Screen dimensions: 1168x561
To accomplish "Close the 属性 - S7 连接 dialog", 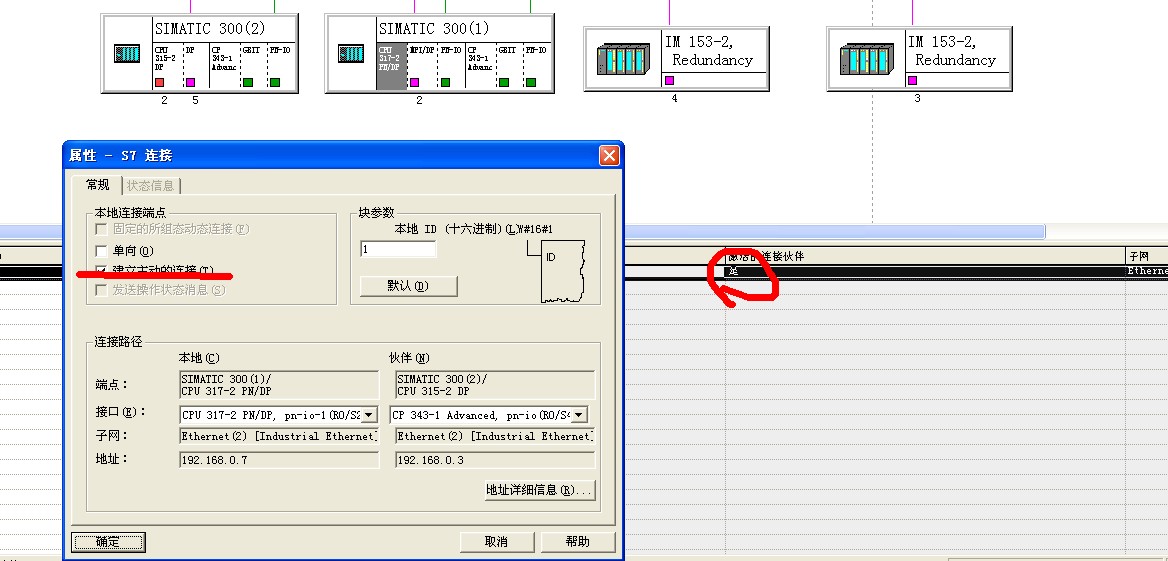I will point(609,156).
